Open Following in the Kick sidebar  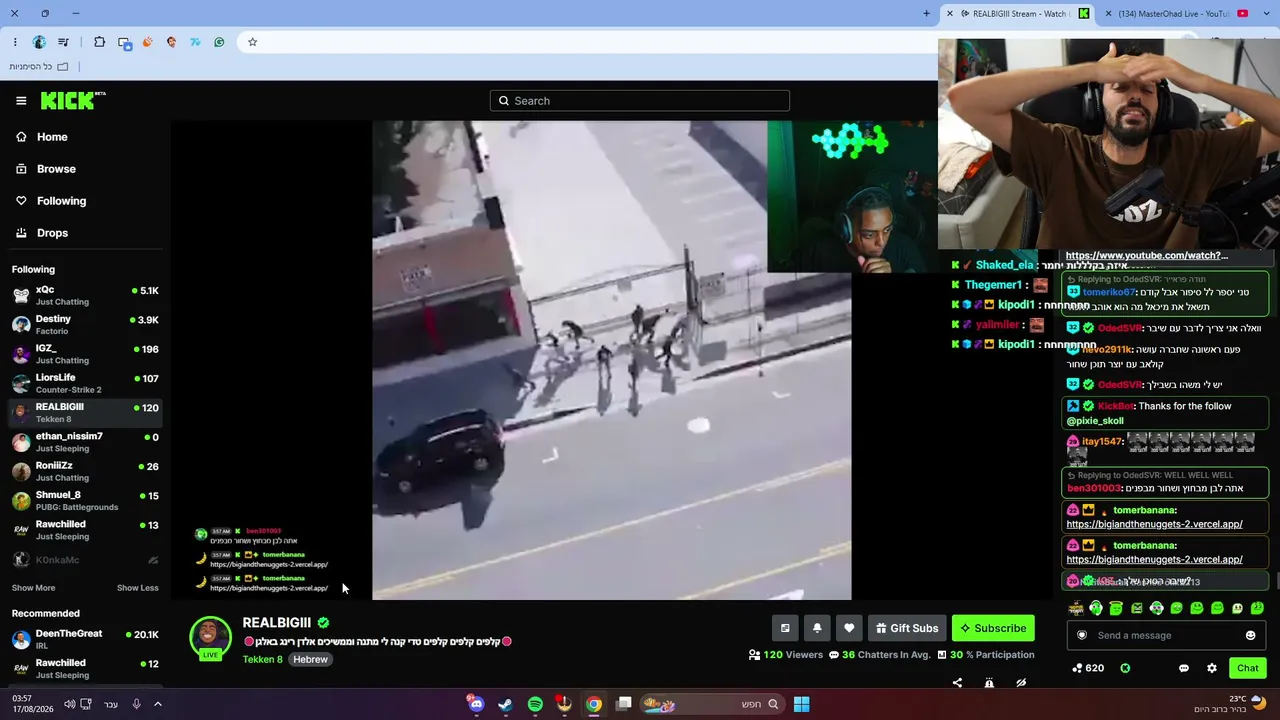click(x=61, y=201)
